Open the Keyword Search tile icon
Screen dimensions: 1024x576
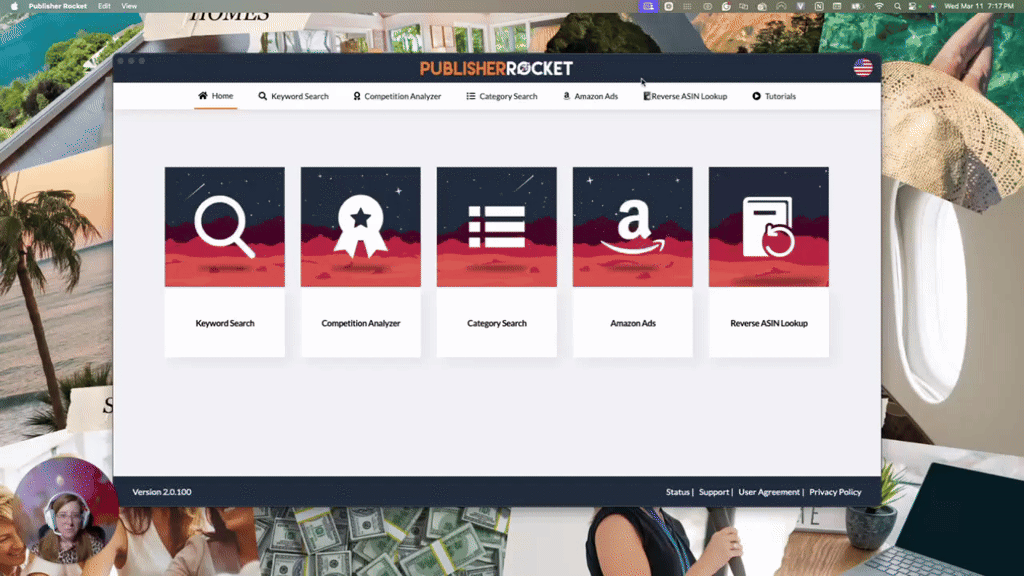(225, 227)
